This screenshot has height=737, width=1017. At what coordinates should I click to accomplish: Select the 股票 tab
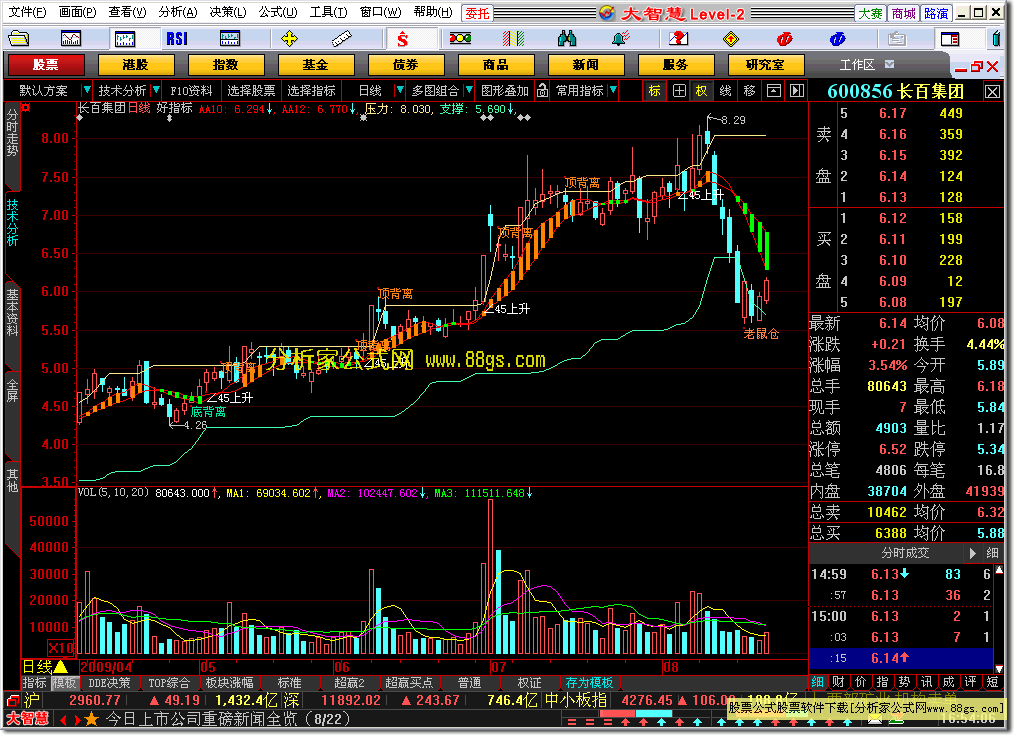click(x=45, y=65)
